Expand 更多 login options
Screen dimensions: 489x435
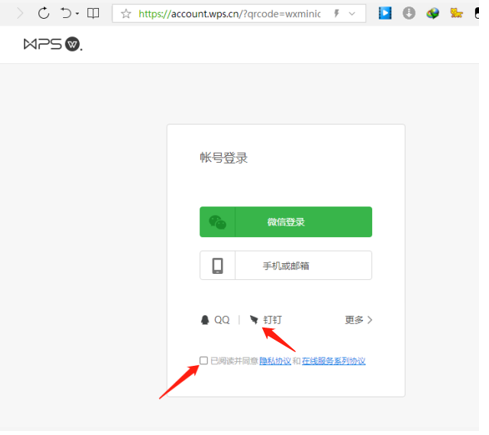click(x=359, y=320)
